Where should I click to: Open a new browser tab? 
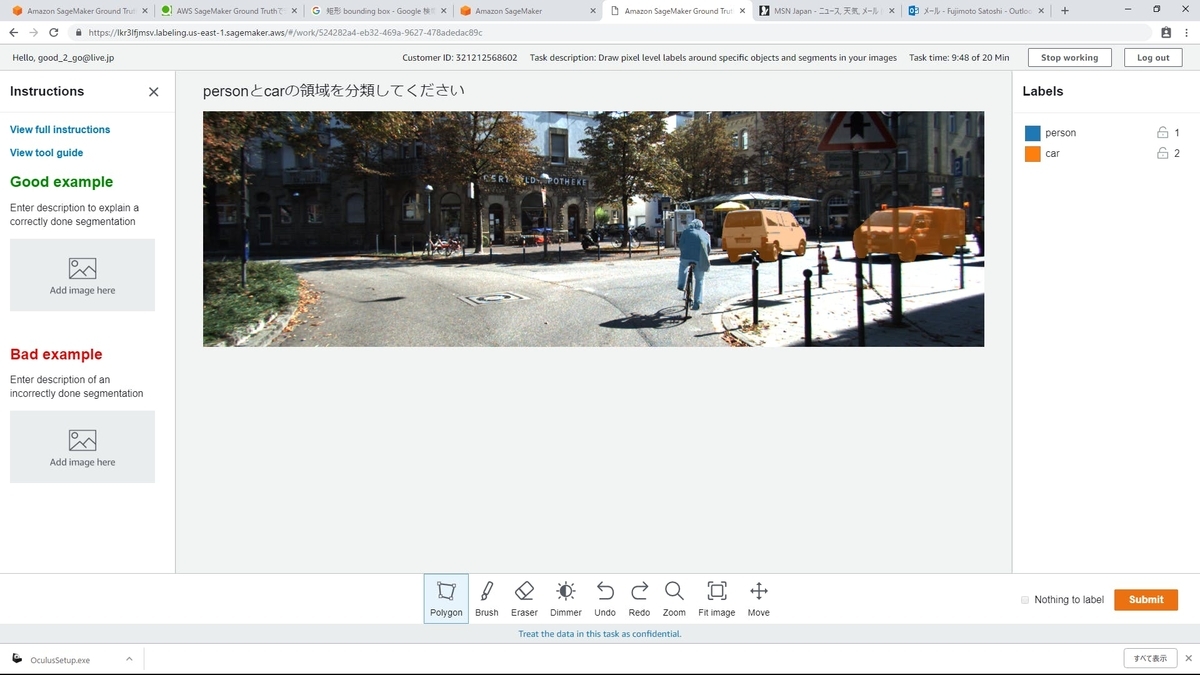[x=1065, y=11]
